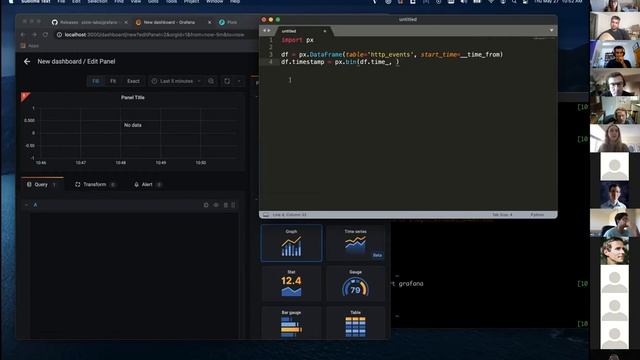
Task: Click the zoom out time range icon
Action: [211, 81]
